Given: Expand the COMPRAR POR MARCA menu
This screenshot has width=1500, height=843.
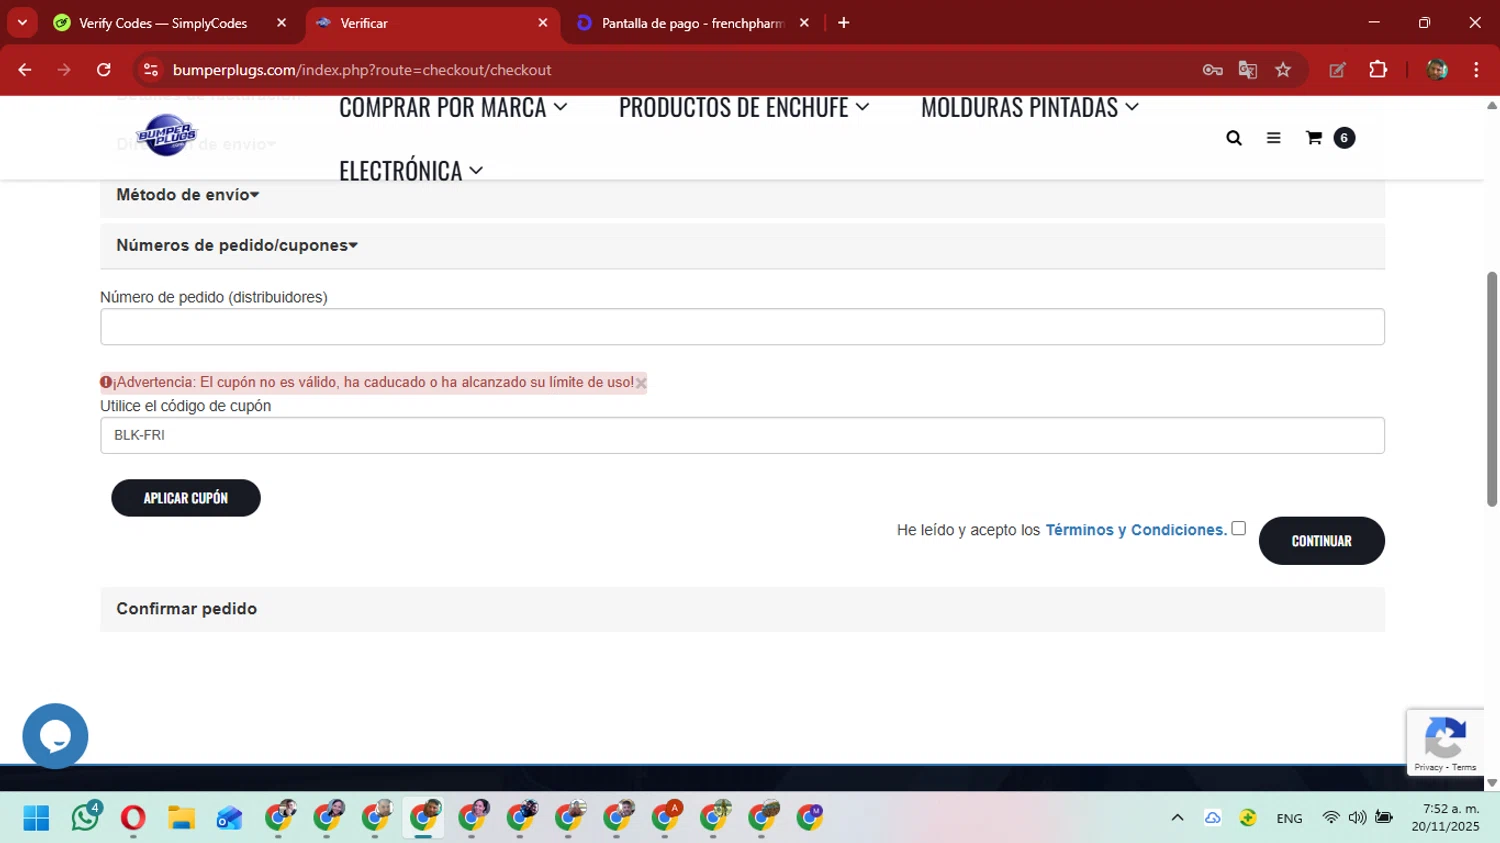Looking at the screenshot, I should (x=453, y=107).
